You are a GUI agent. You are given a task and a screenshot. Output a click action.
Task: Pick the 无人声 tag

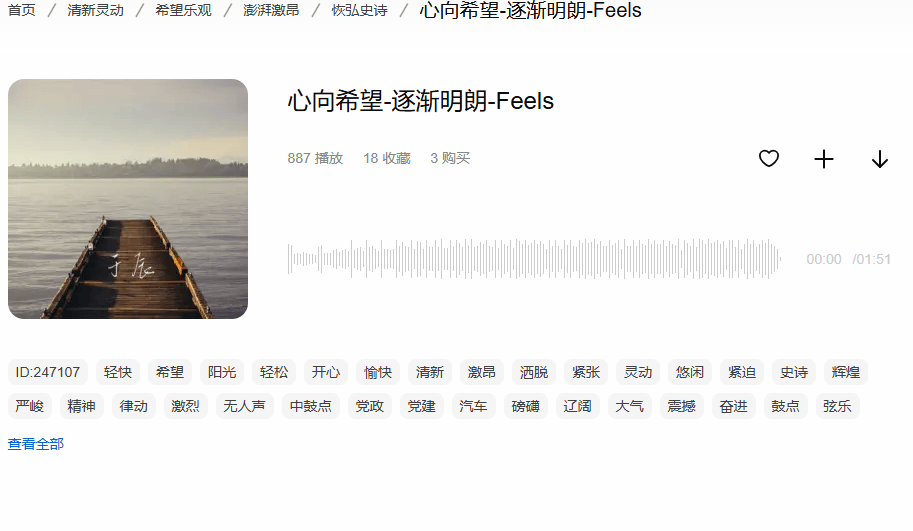[245, 406]
